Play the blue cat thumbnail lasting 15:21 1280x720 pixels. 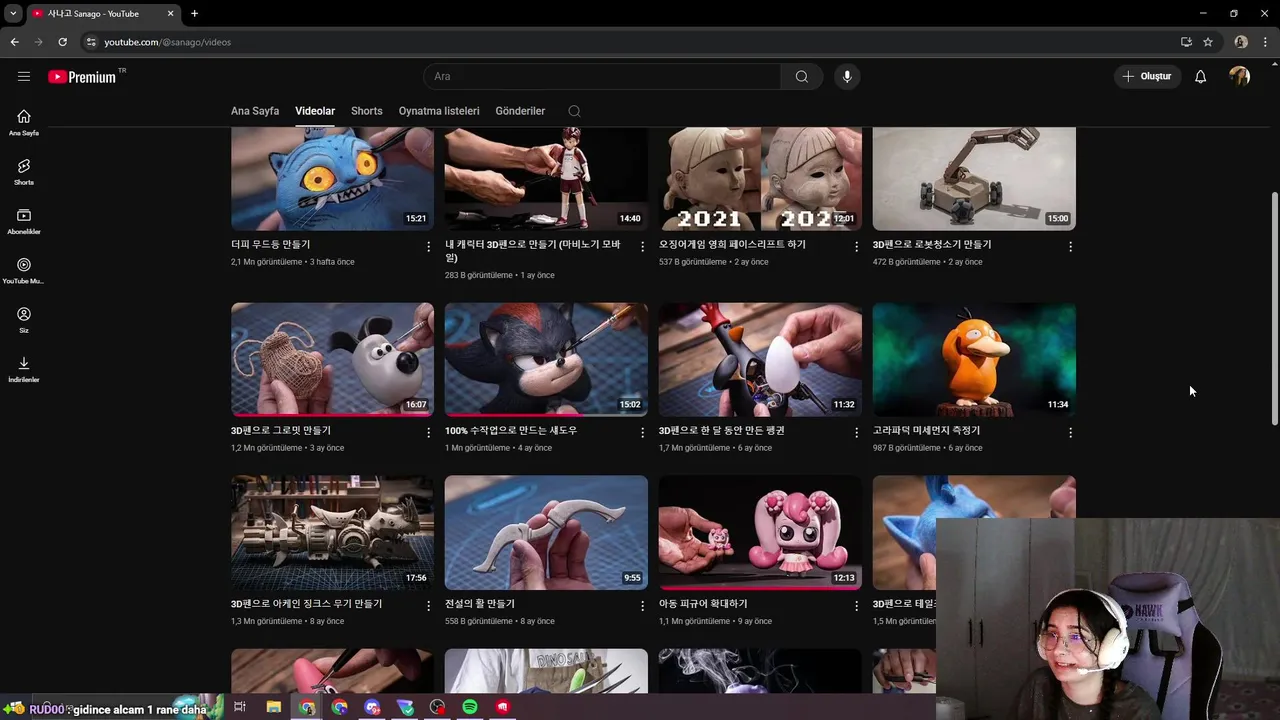point(332,179)
